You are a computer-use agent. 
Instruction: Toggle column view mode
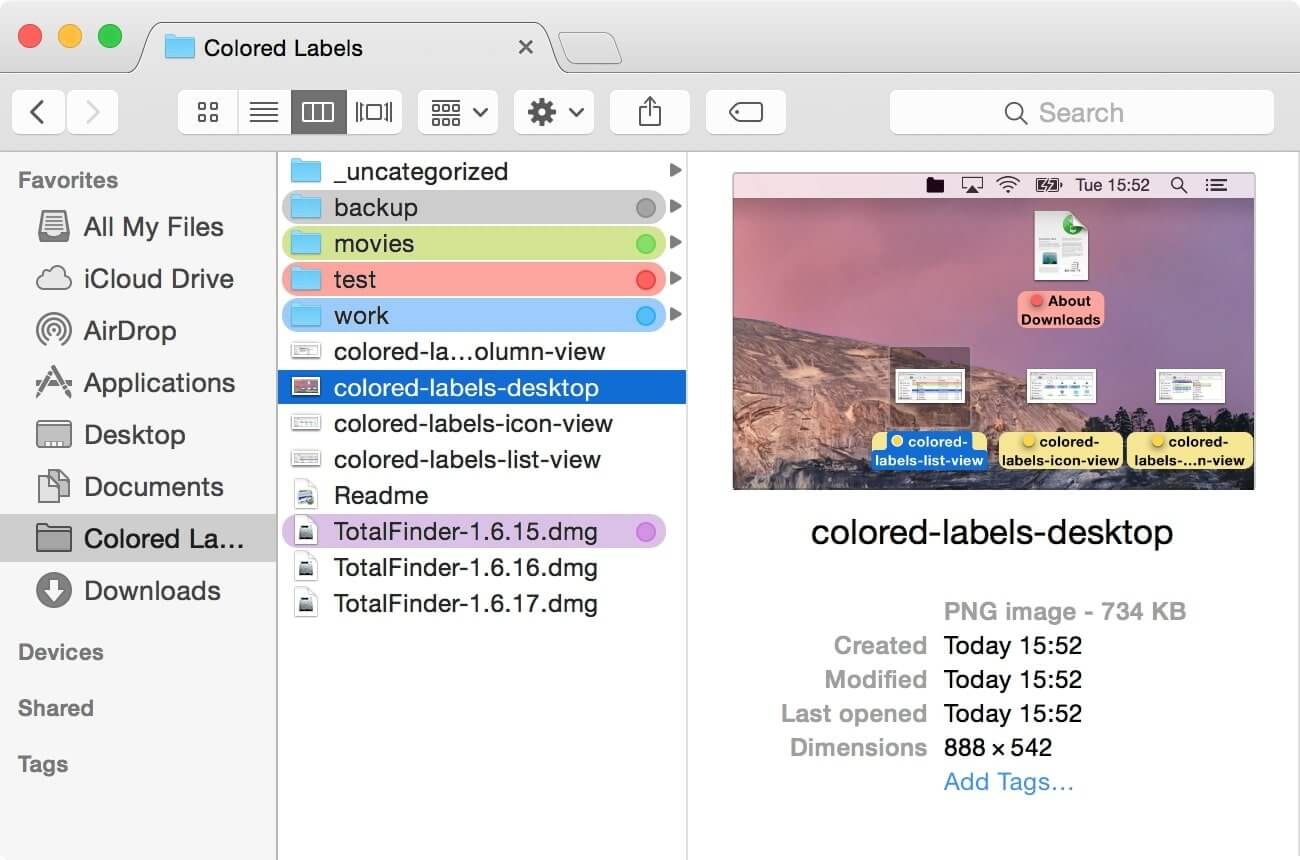(x=318, y=112)
